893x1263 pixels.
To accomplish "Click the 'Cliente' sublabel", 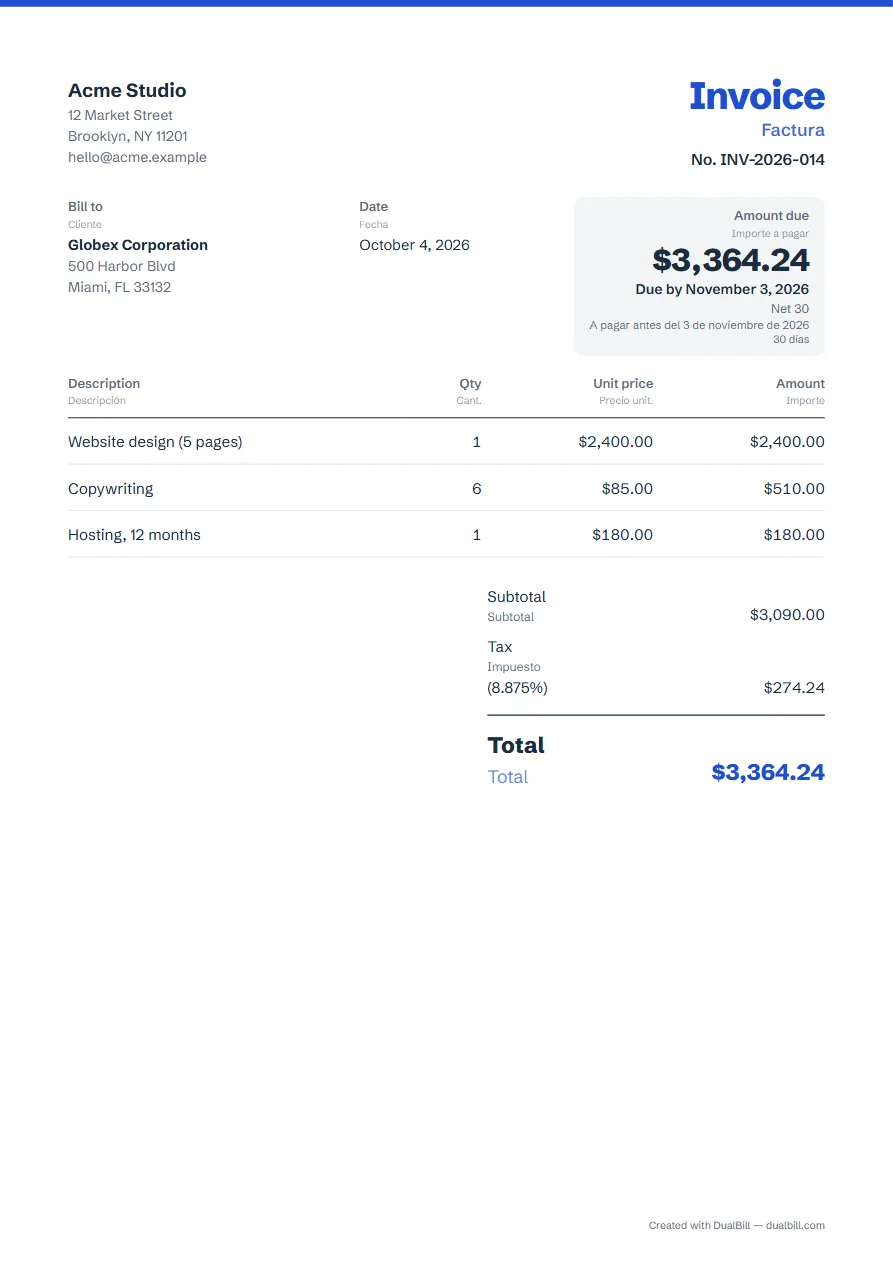I will 85,224.
